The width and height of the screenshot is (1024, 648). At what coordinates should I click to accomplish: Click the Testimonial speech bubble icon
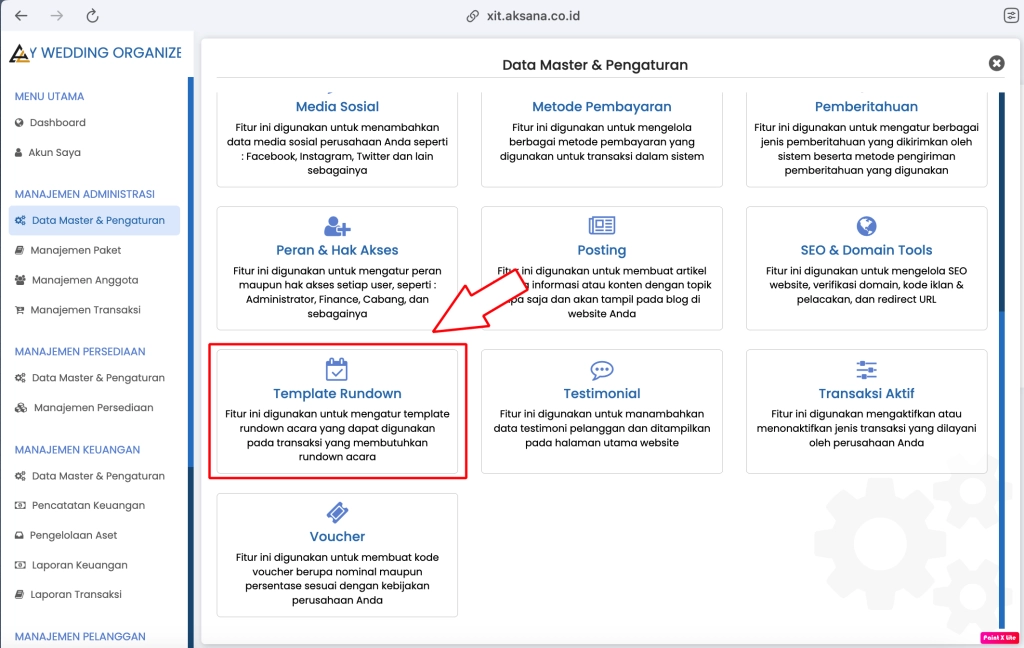pyautogui.click(x=601, y=370)
